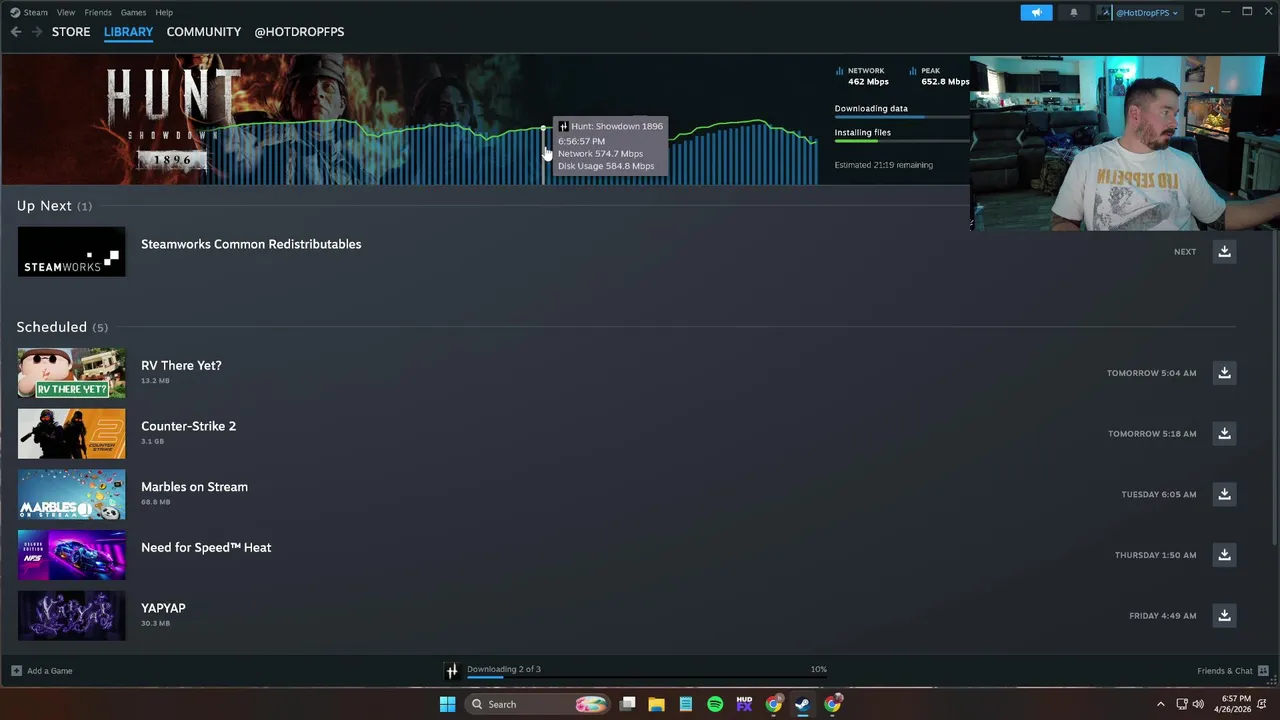Open File Explorer from the taskbar

click(656, 704)
